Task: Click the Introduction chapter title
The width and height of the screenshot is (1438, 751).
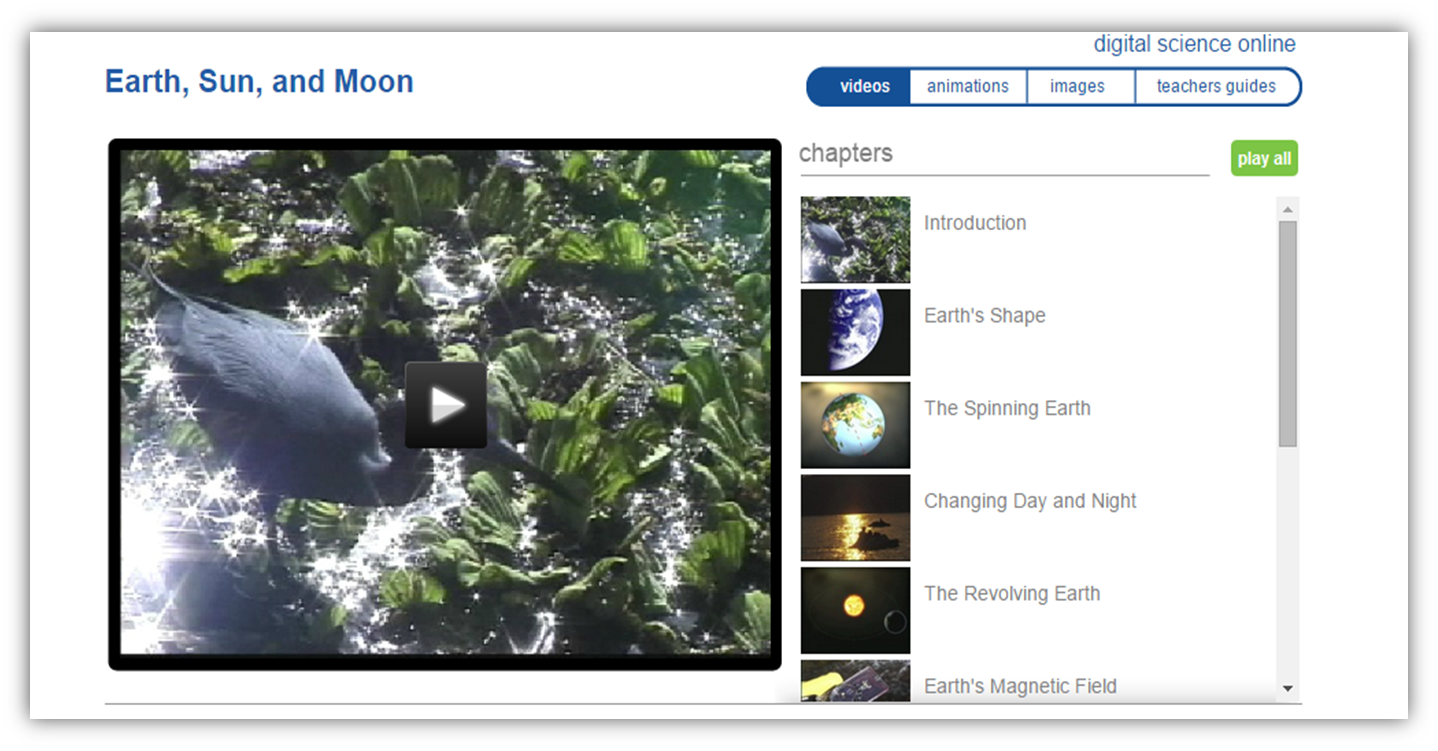Action: (x=975, y=223)
